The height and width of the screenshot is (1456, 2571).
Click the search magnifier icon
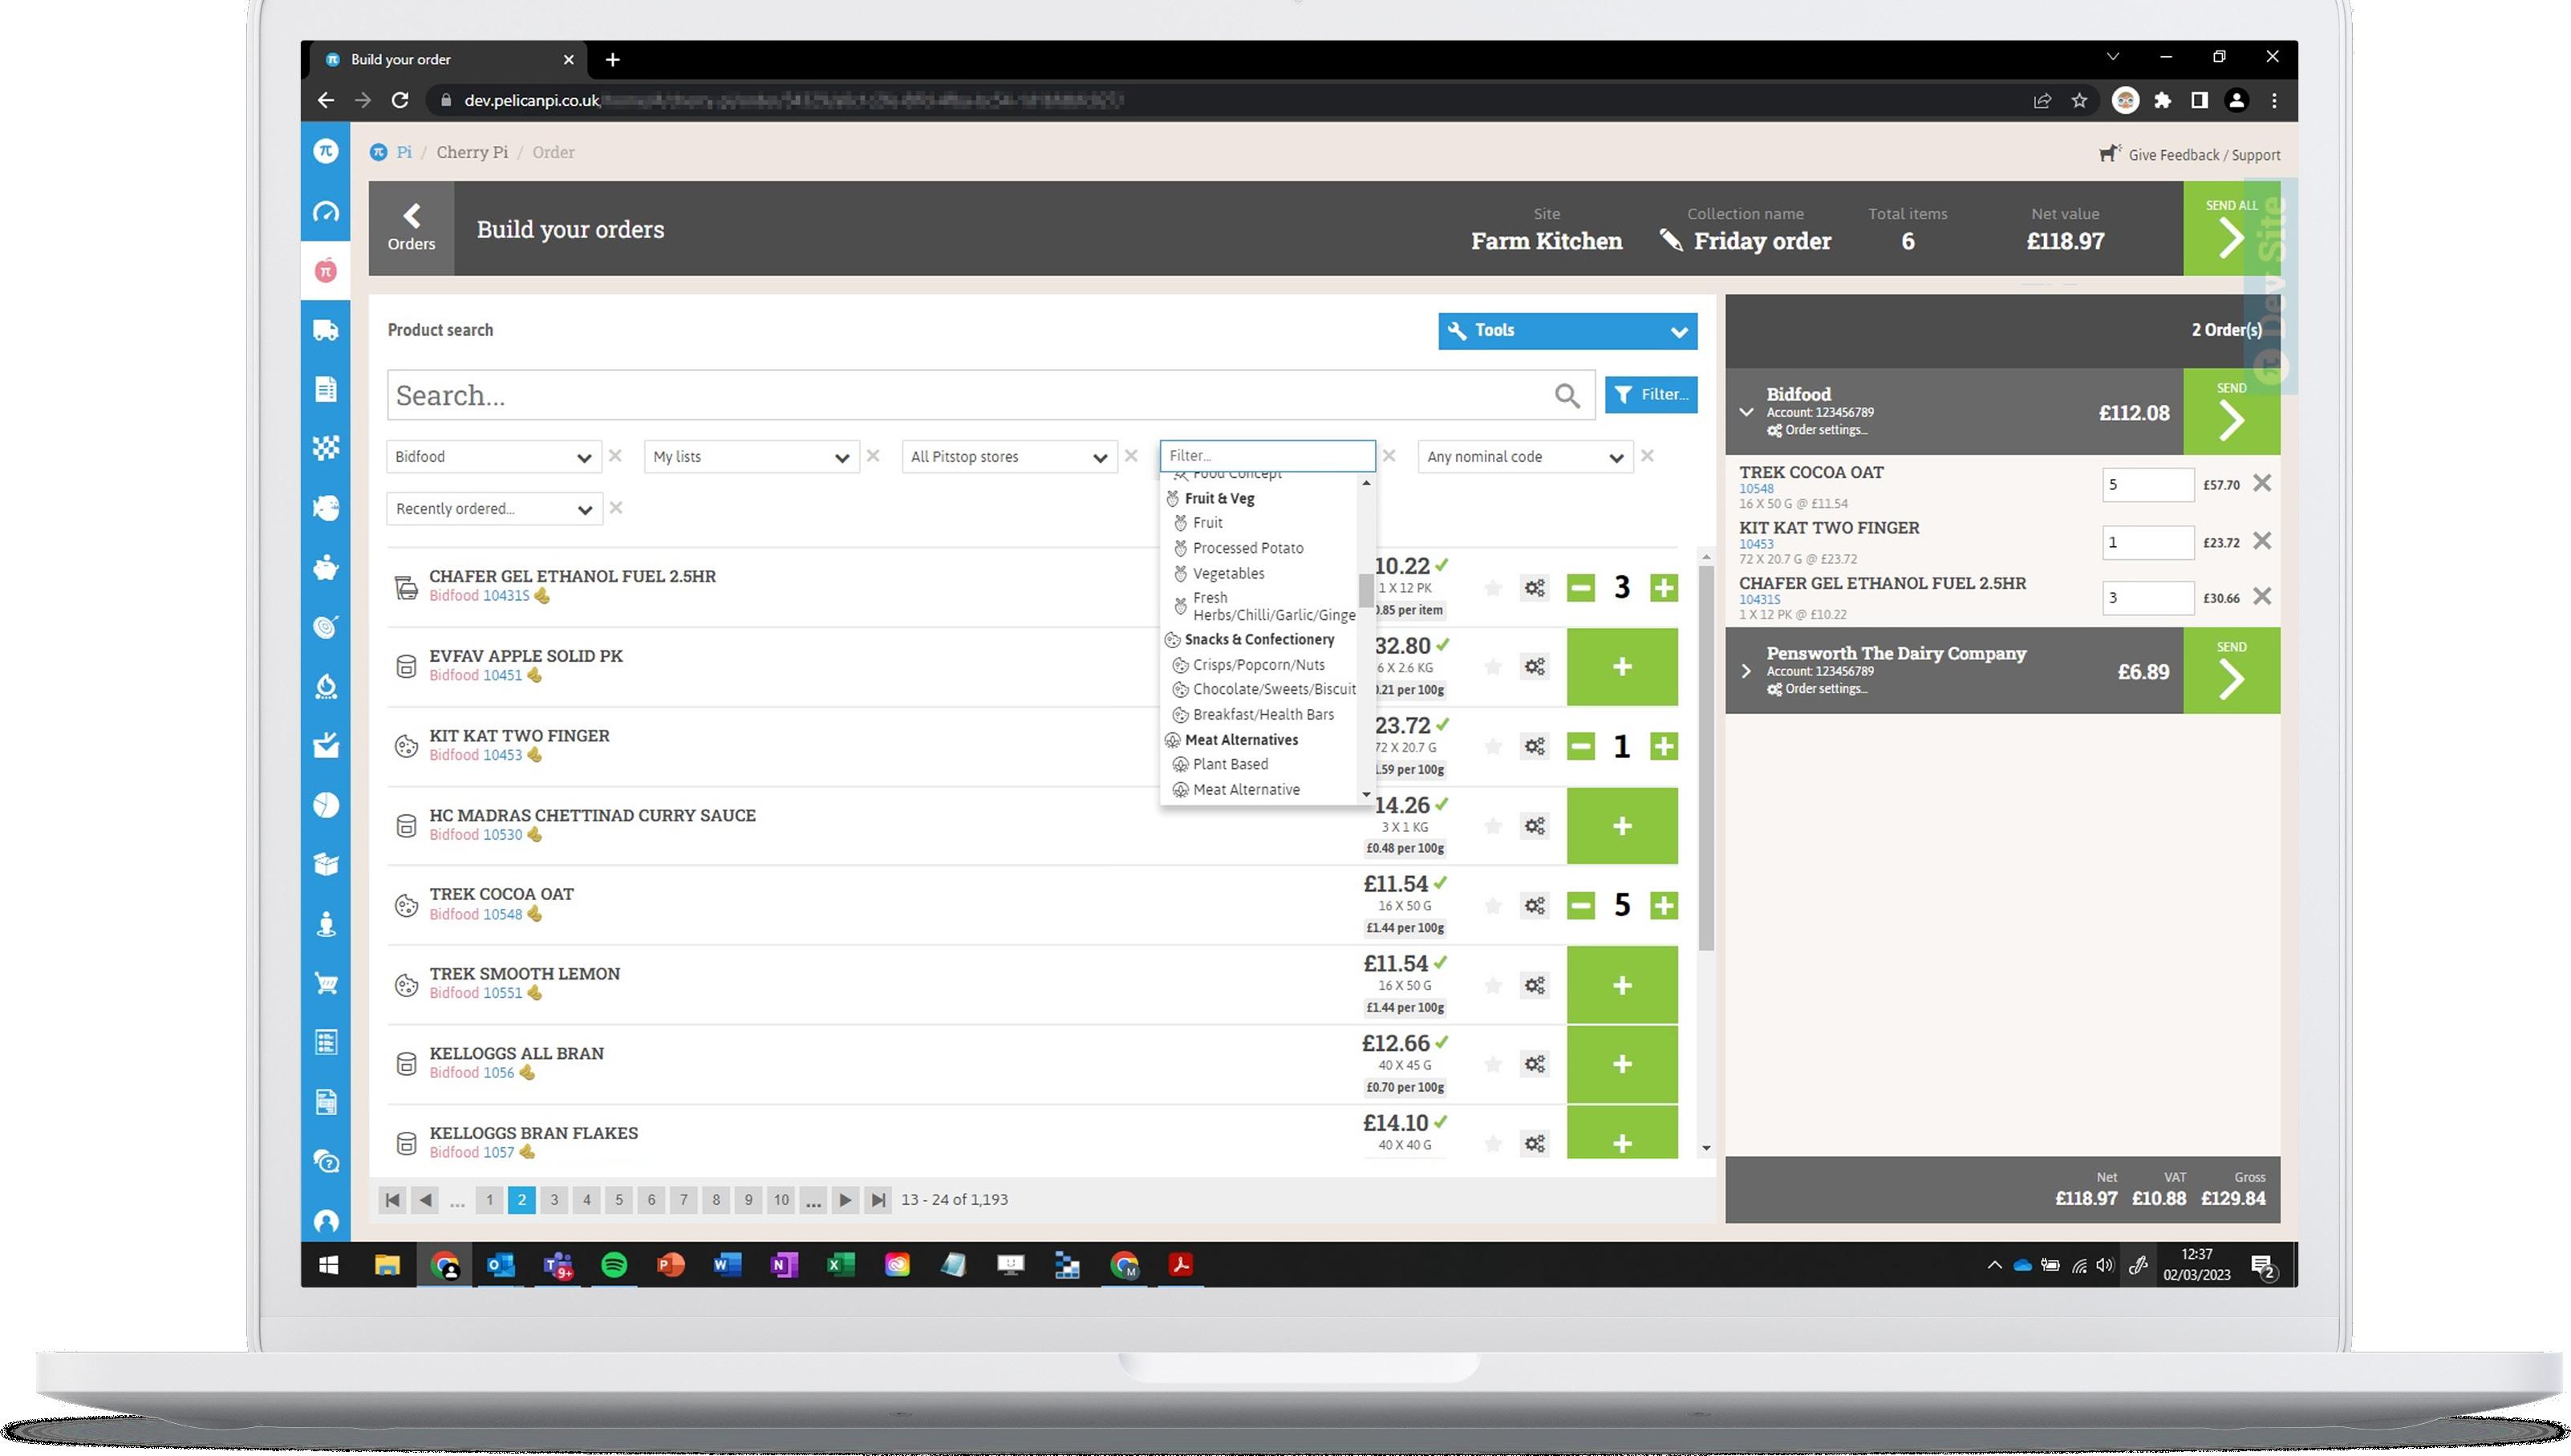(1566, 396)
